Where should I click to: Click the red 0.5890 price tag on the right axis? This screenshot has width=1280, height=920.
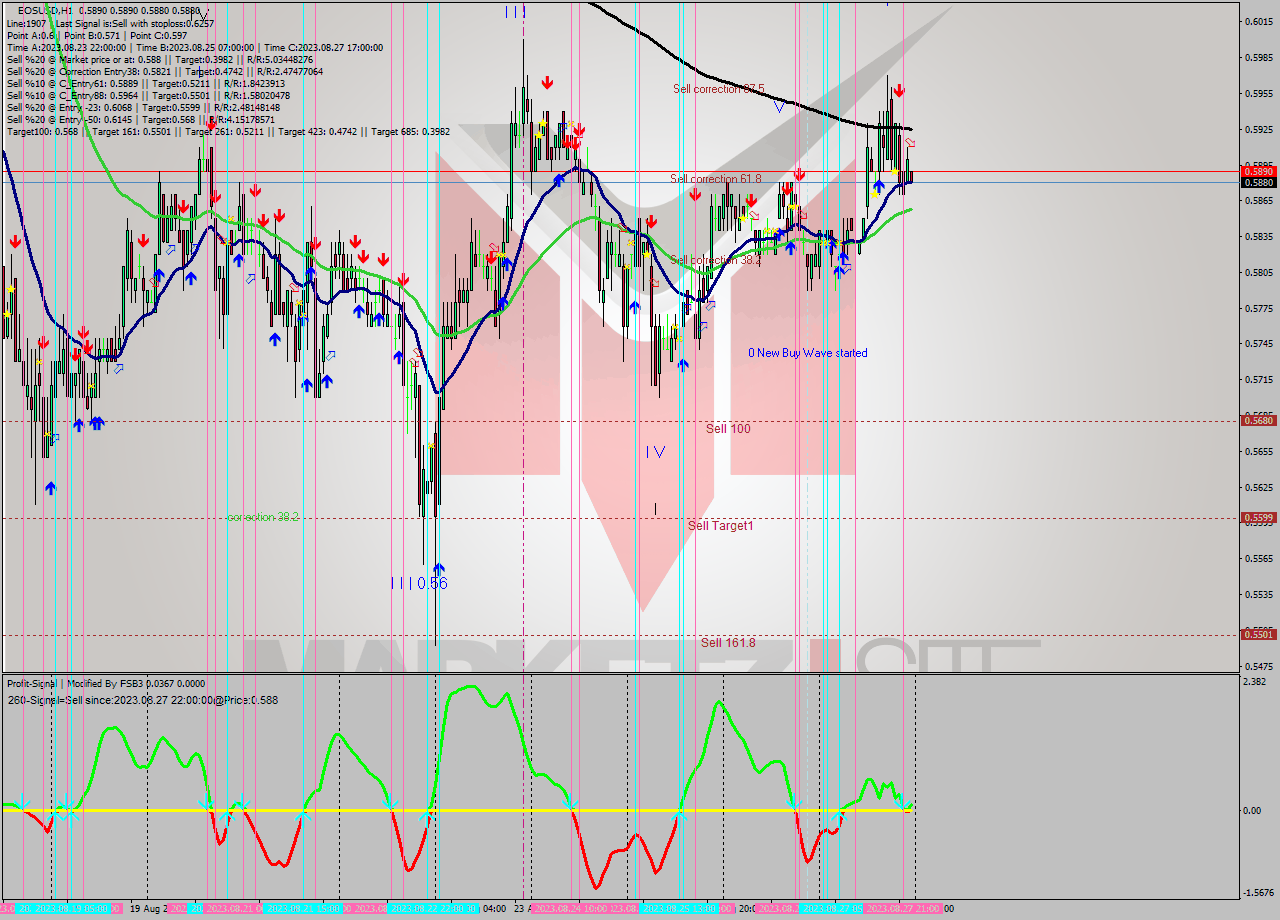tap(1257, 171)
